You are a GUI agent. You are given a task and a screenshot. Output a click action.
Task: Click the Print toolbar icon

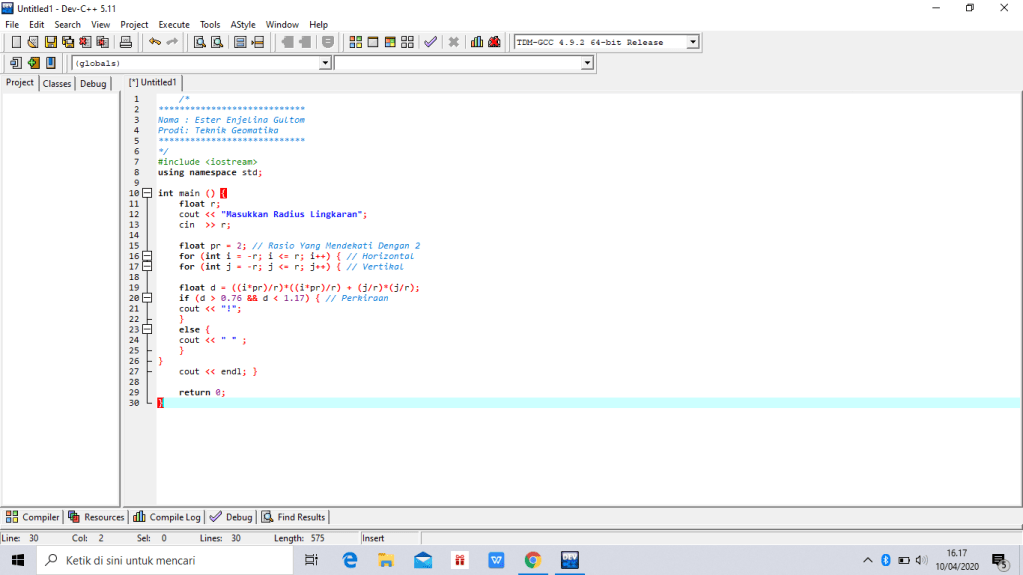click(126, 42)
